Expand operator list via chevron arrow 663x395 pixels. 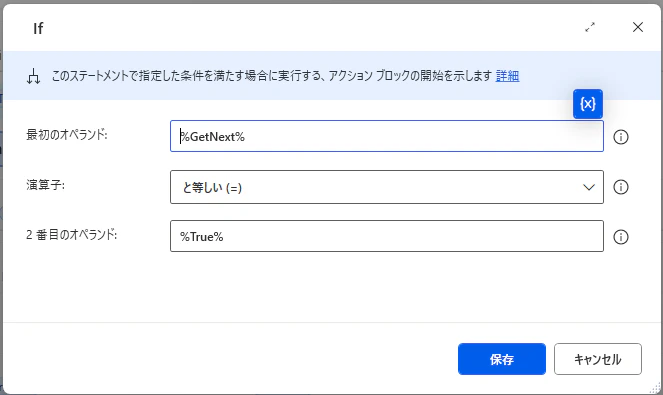pos(589,187)
